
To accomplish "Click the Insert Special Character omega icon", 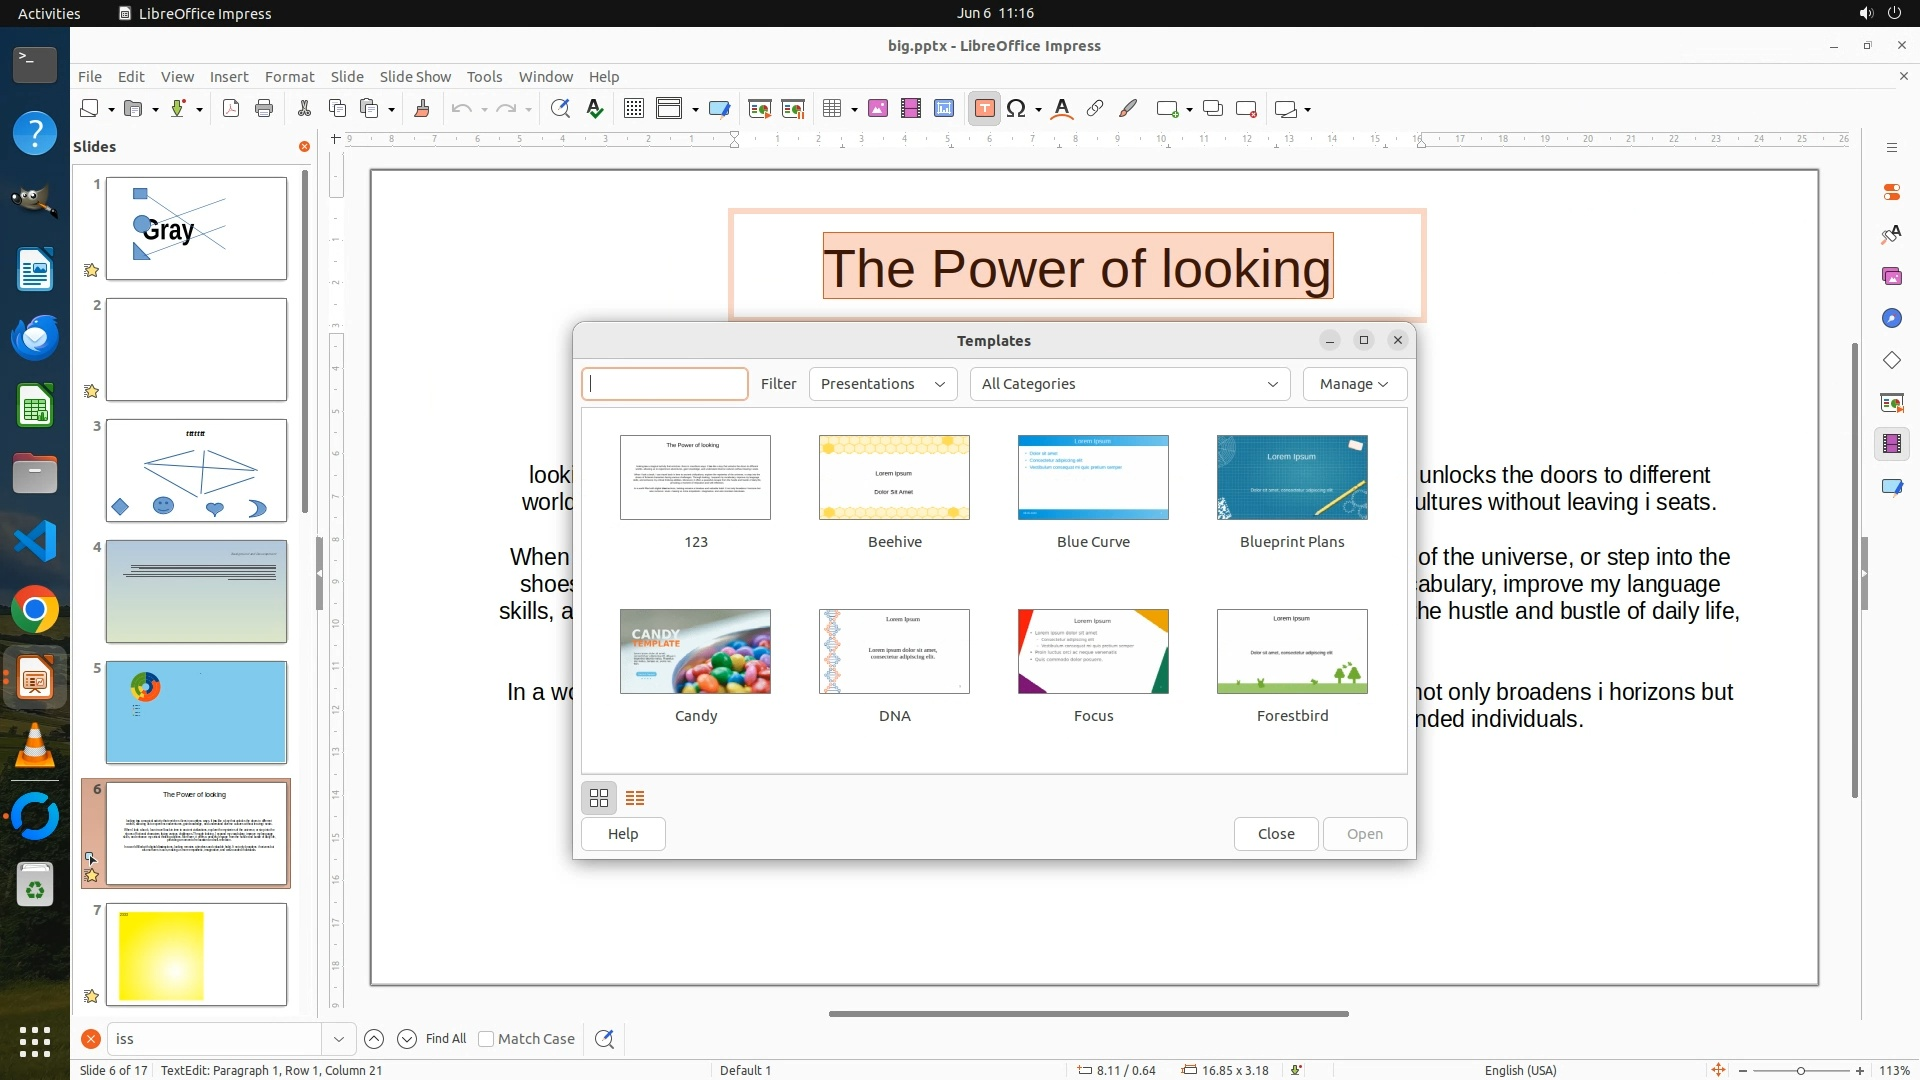I will pos(1016,109).
